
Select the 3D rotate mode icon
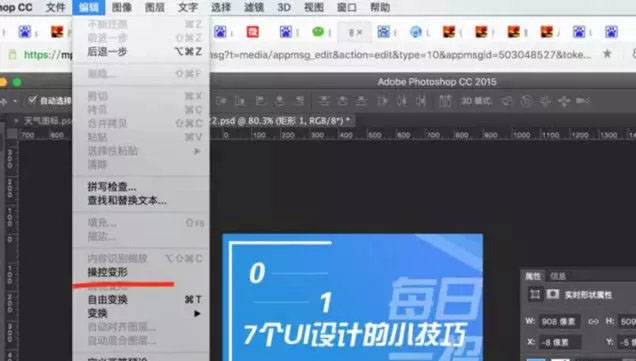pos(507,101)
